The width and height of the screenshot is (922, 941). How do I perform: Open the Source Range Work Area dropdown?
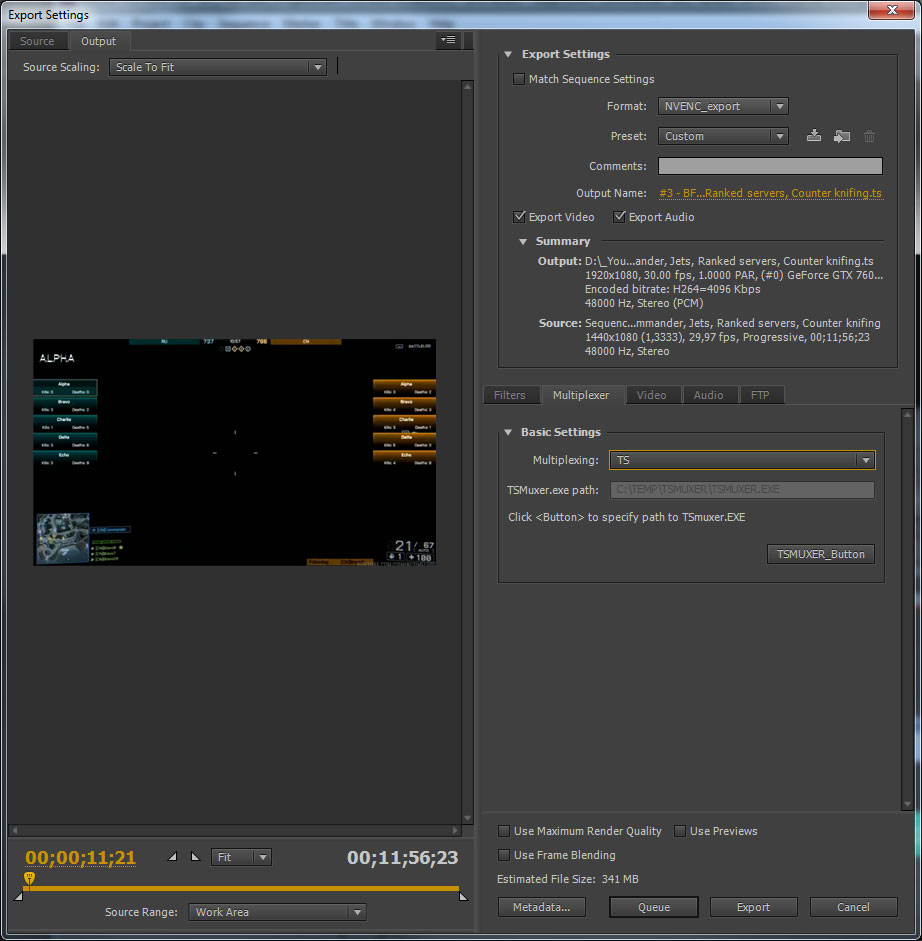(x=277, y=912)
